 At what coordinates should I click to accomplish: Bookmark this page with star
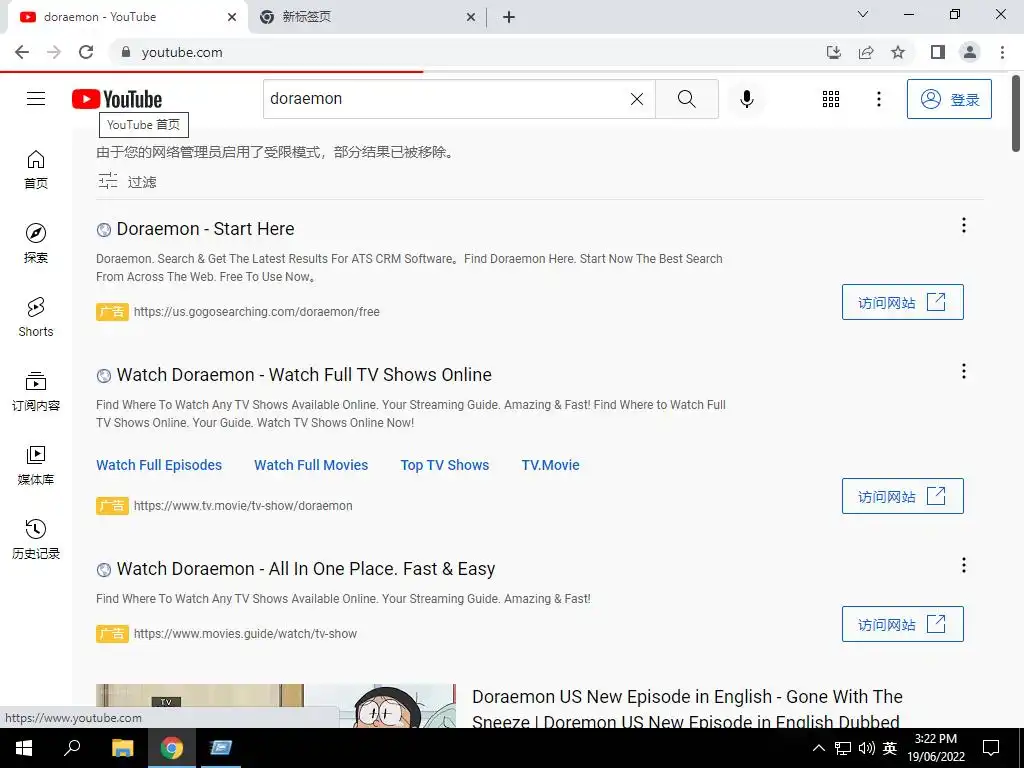point(898,52)
